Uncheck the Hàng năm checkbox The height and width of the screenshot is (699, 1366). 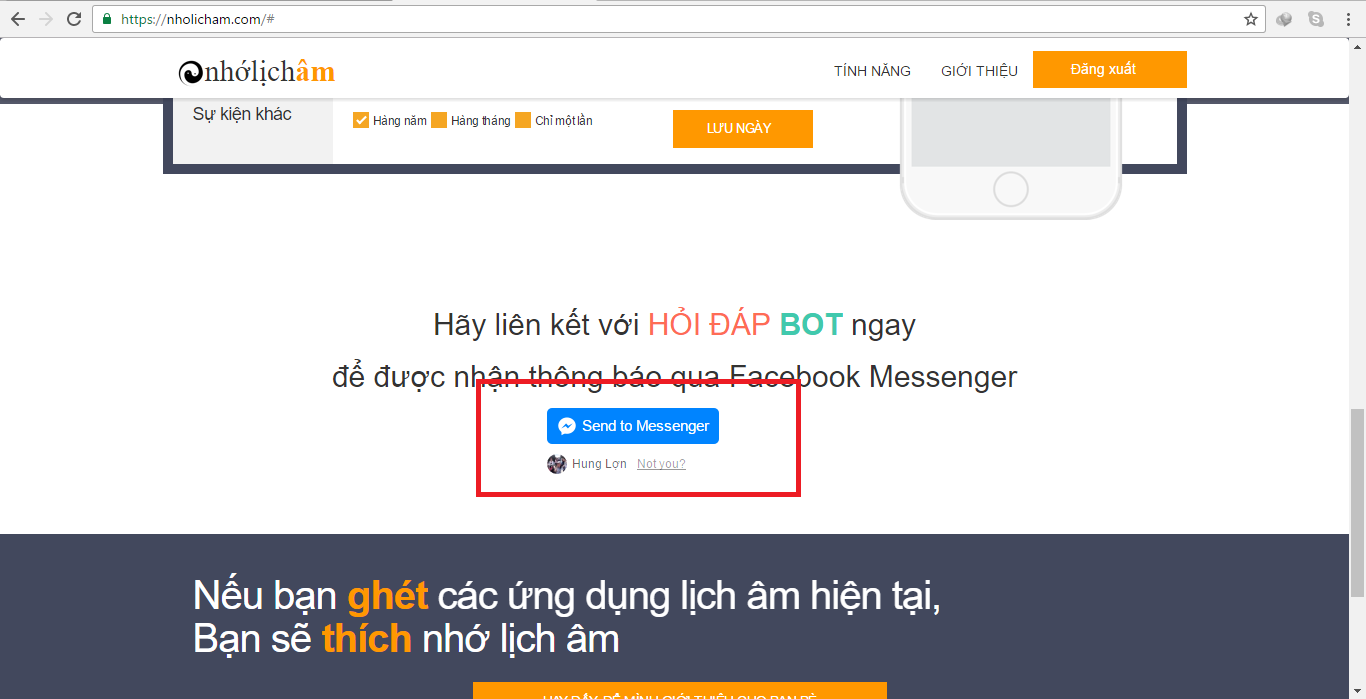coord(362,120)
